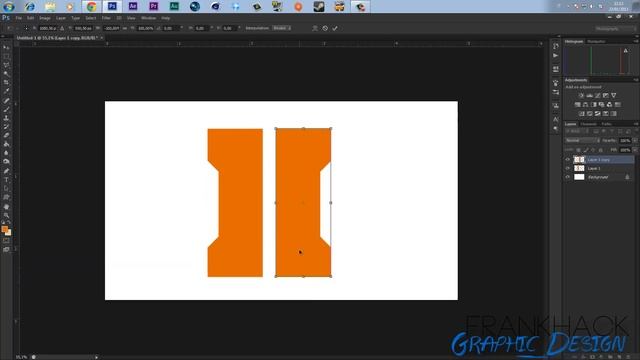640x360 pixels.
Task: Select the Rectangle shape tool
Action: [6, 198]
